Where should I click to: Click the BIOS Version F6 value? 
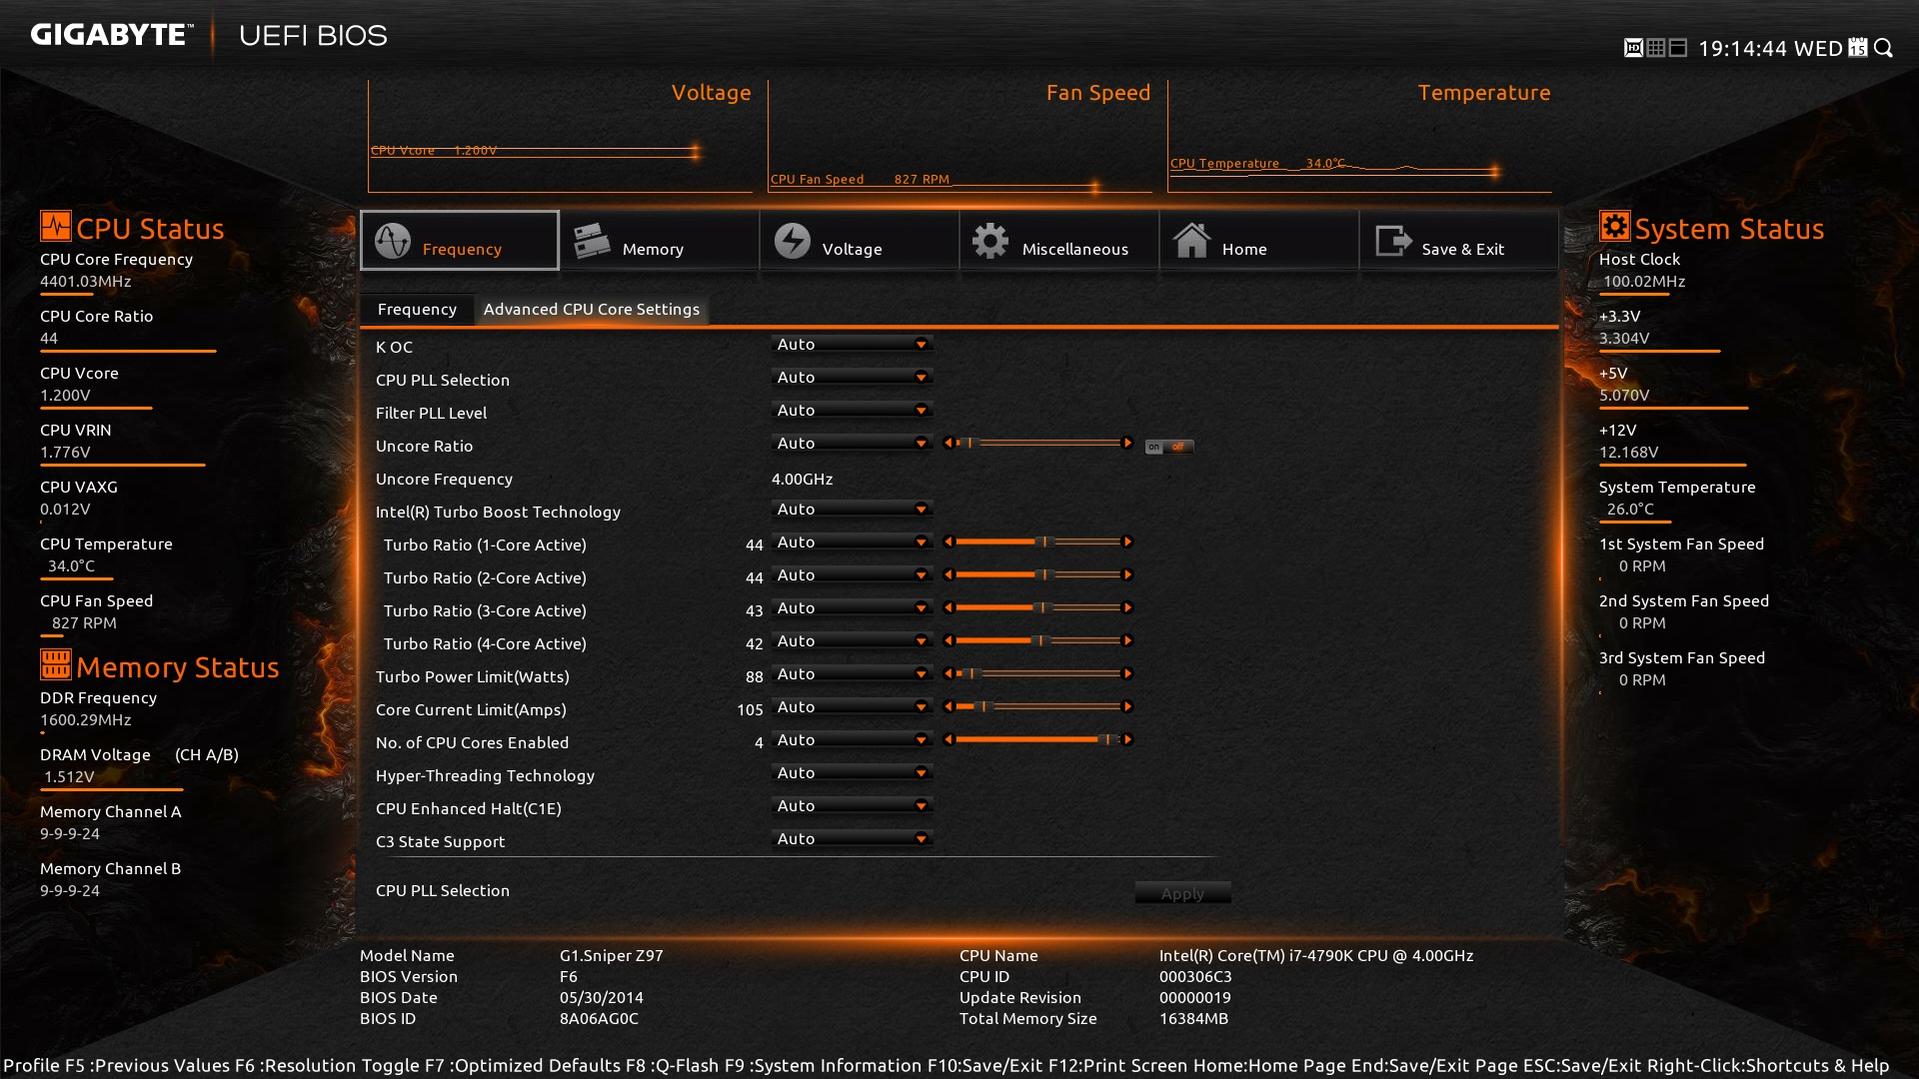[x=568, y=977]
